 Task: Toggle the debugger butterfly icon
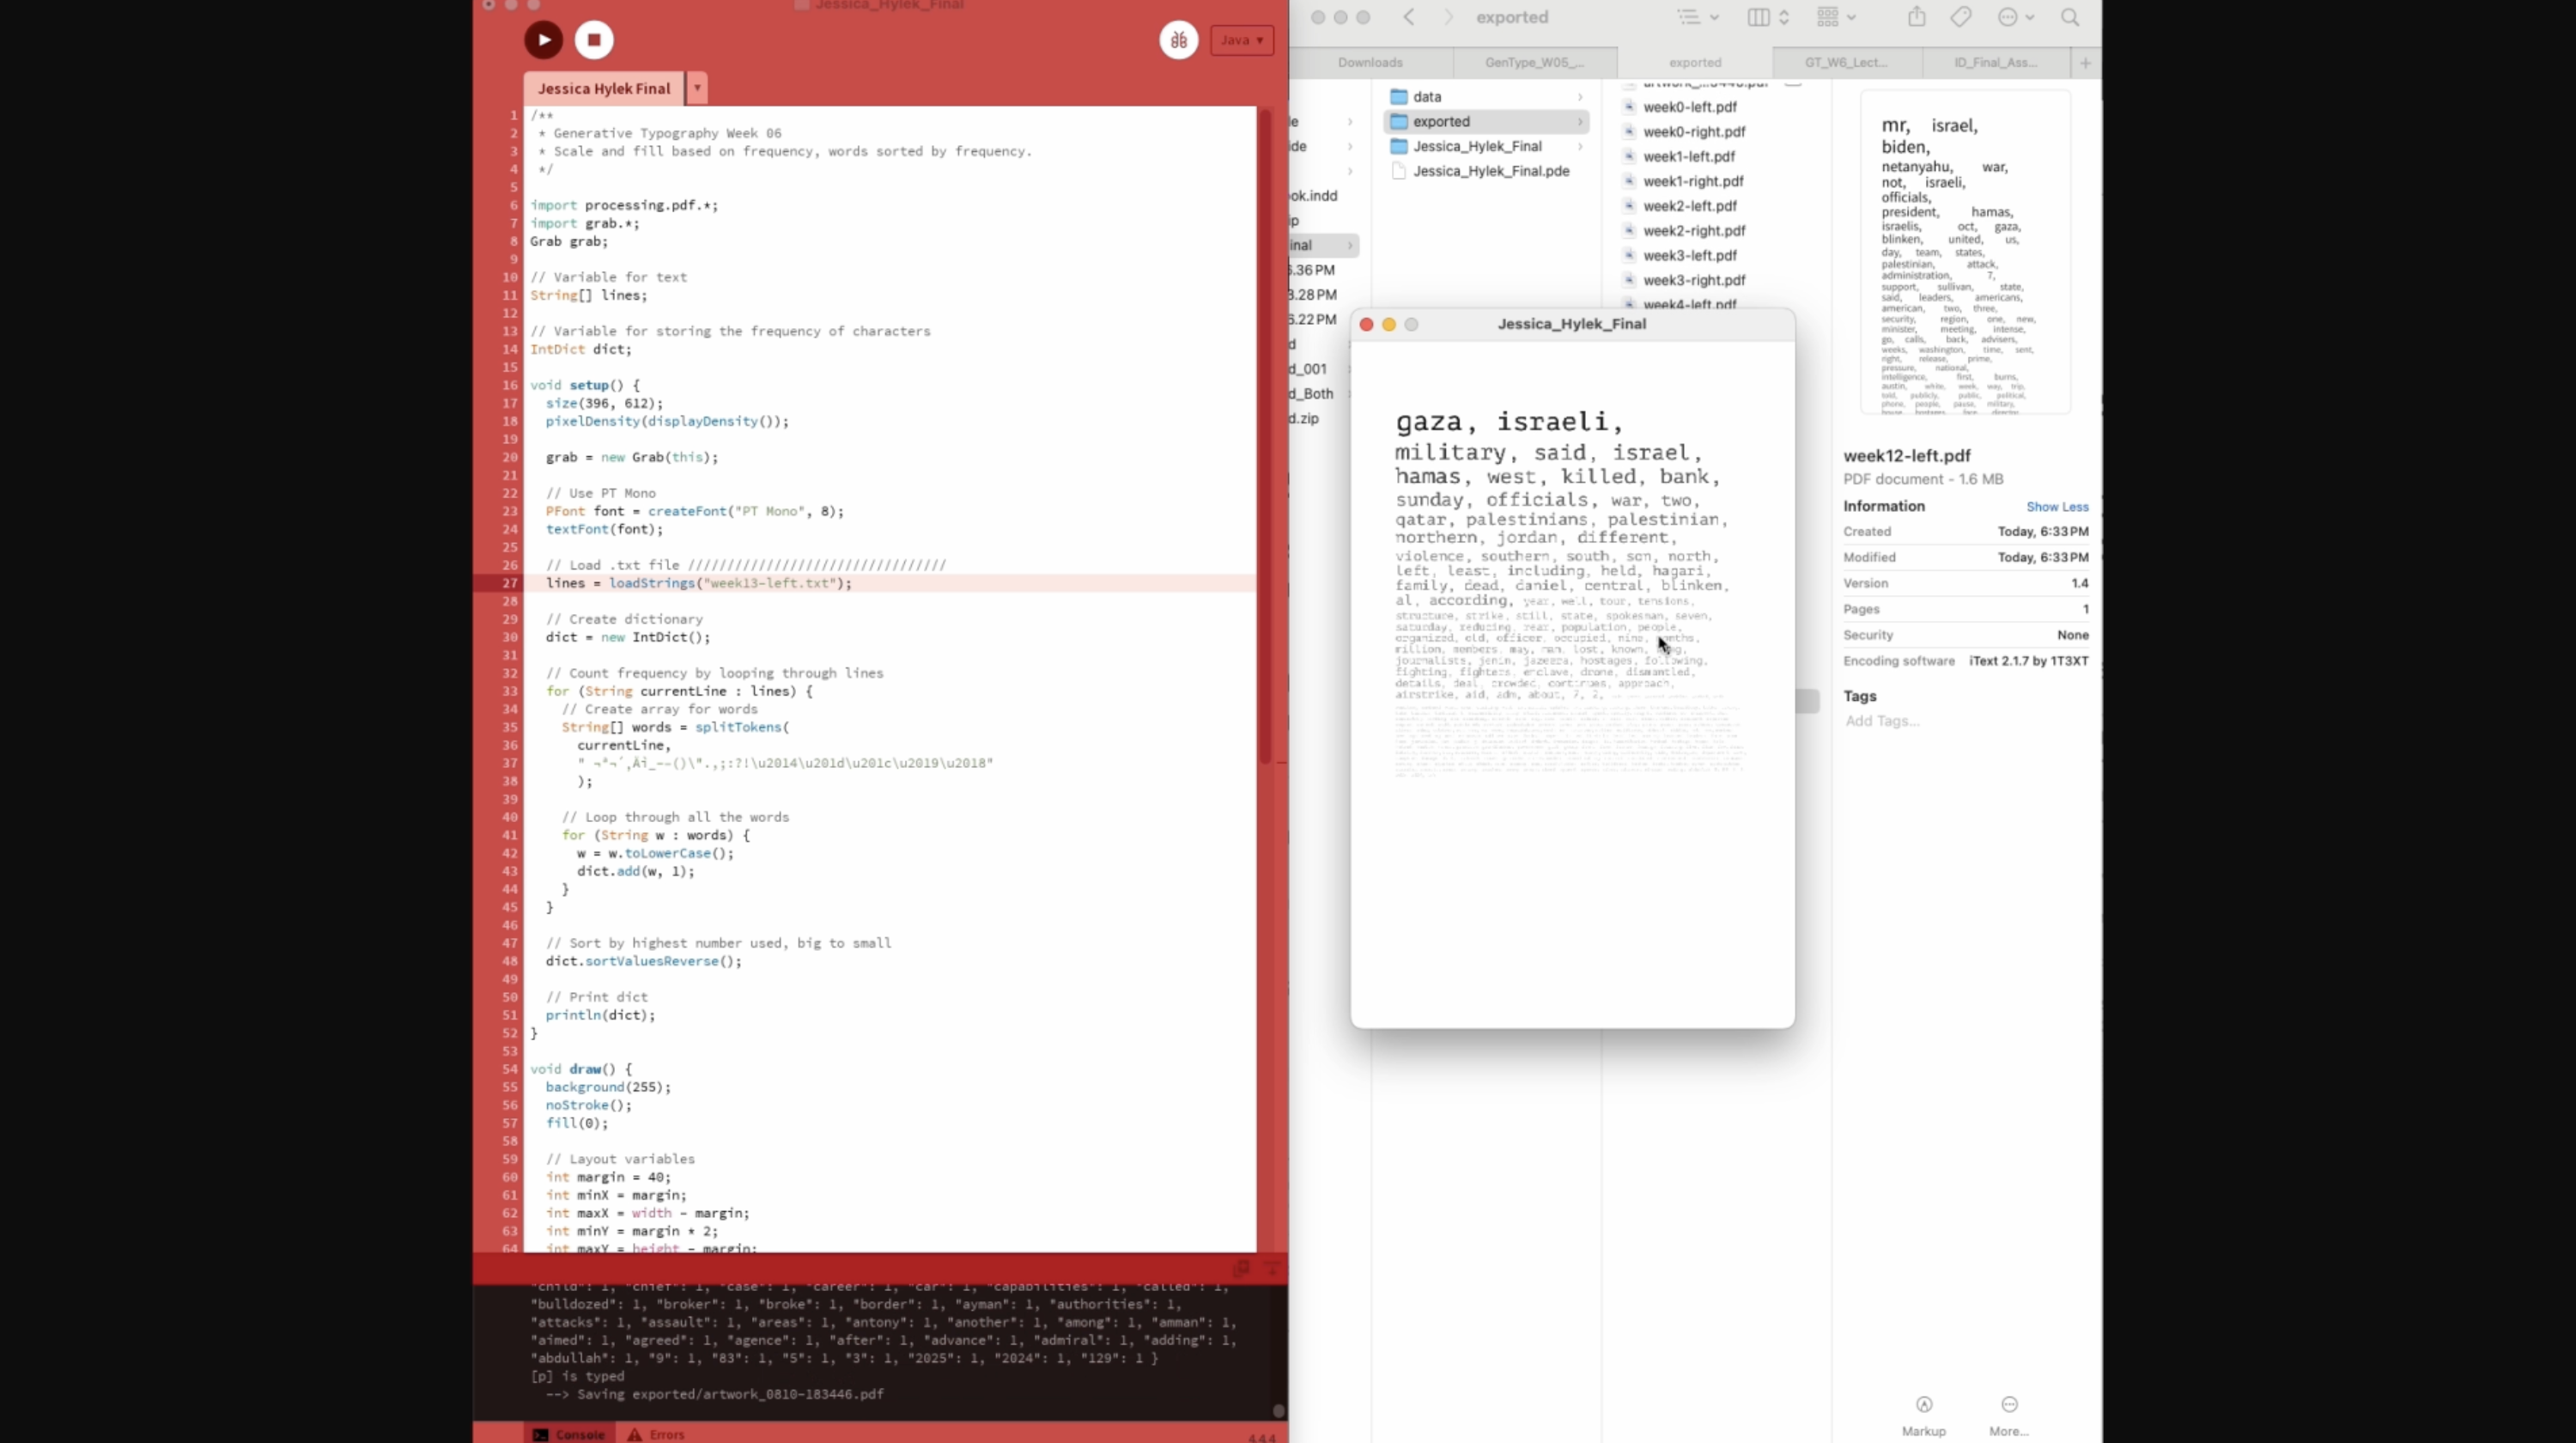point(1179,40)
